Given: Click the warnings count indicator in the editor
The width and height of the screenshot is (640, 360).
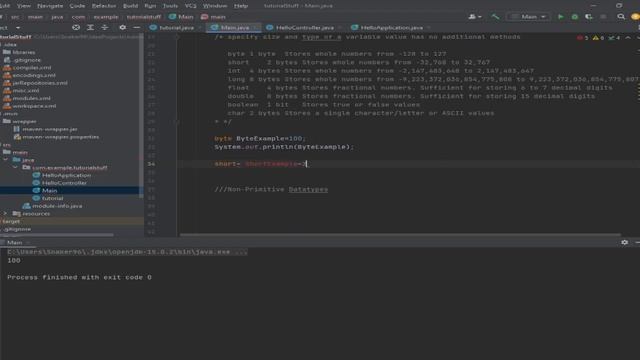Looking at the screenshot, I should pyautogui.click(x=598, y=38).
